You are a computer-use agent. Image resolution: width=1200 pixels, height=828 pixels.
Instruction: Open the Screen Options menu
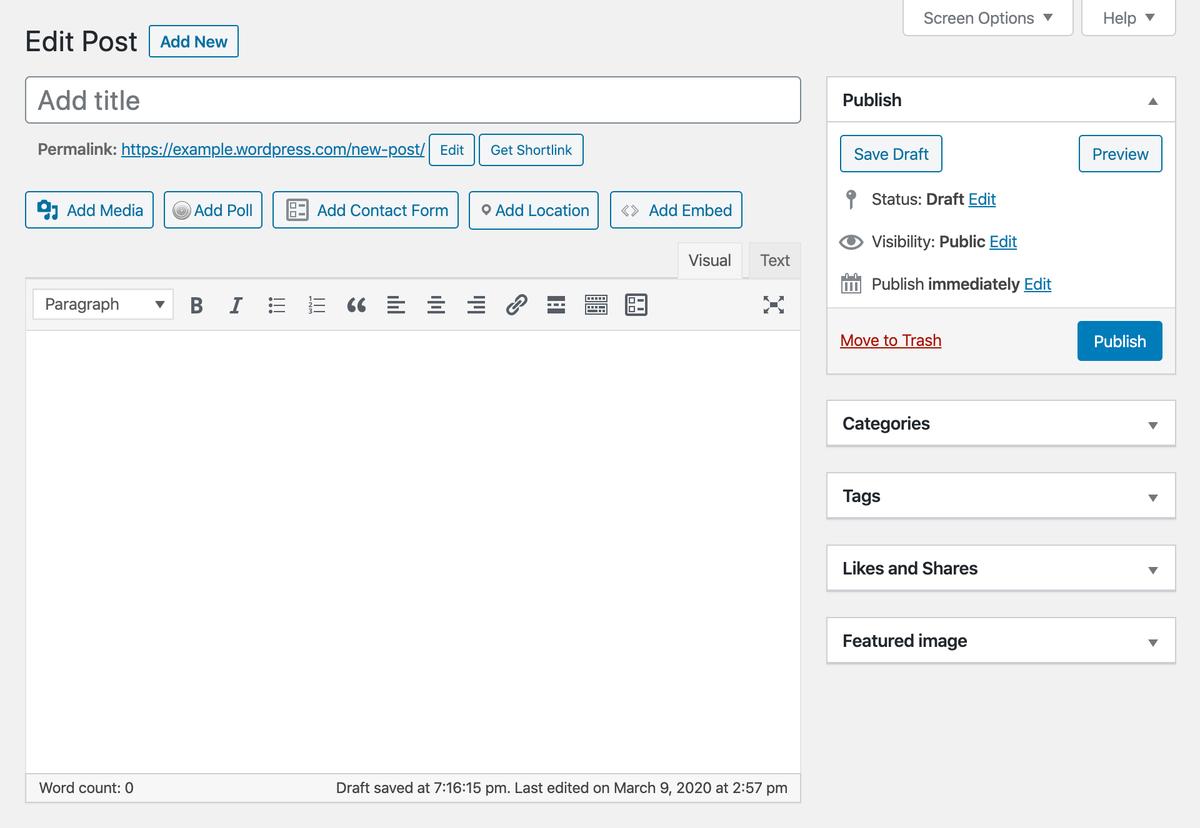coord(987,18)
